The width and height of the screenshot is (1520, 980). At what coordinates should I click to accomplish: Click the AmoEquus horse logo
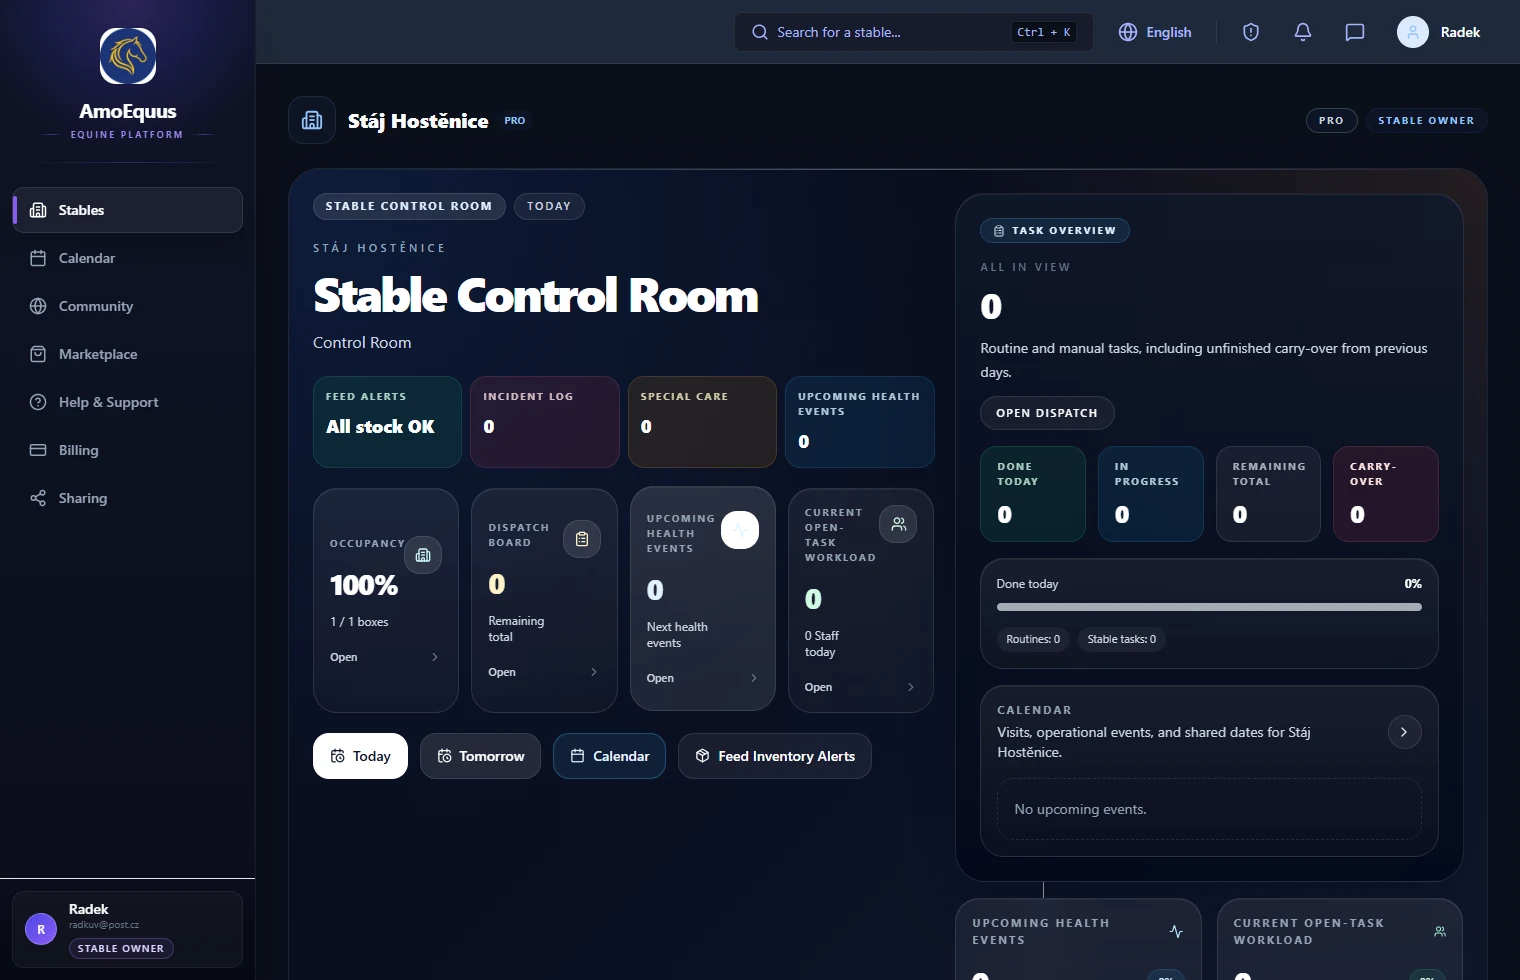128,56
